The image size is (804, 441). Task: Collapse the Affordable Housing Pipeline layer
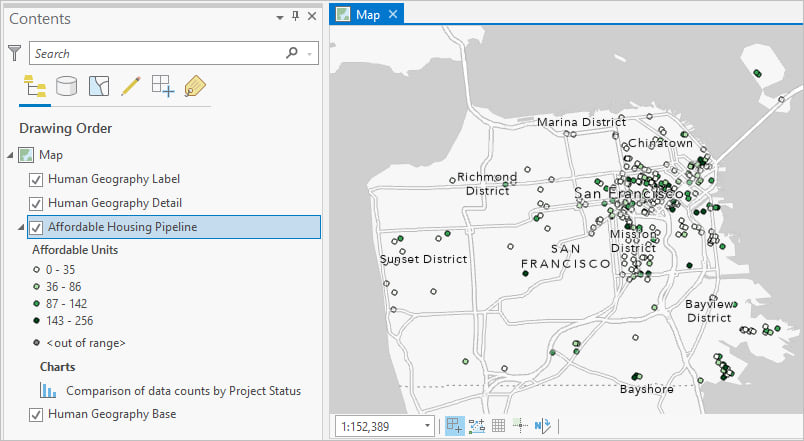pyautogui.click(x=22, y=228)
